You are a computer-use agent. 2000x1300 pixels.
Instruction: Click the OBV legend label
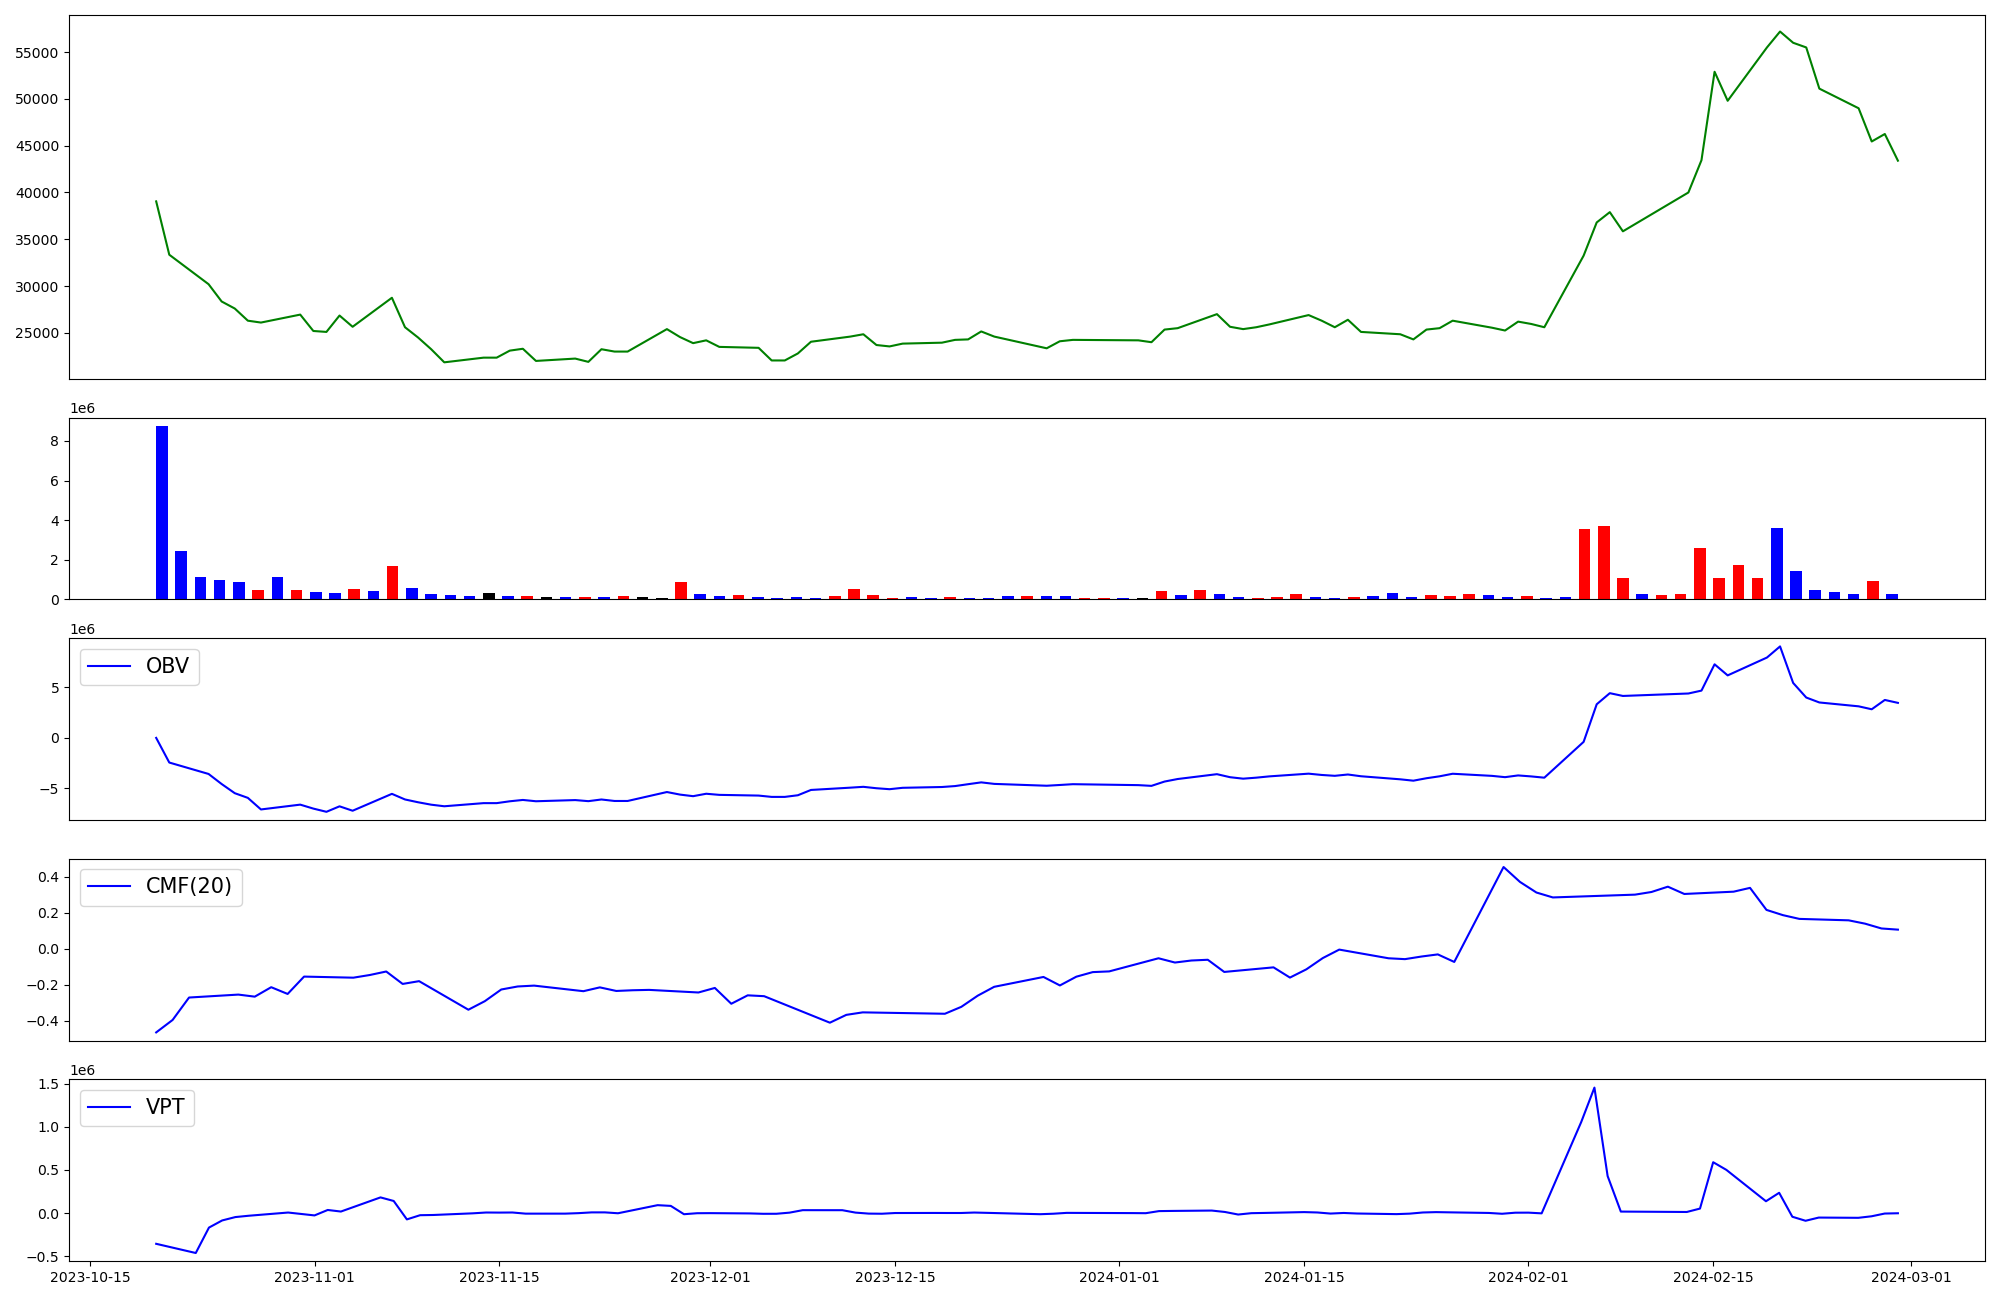point(166,666)
